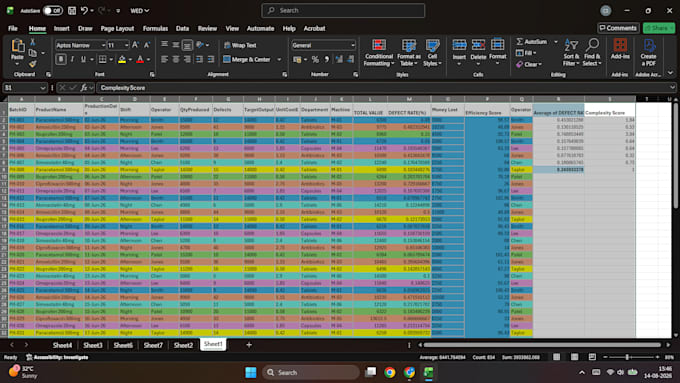Apply the yellow fill color

click(x=122, y=59)
